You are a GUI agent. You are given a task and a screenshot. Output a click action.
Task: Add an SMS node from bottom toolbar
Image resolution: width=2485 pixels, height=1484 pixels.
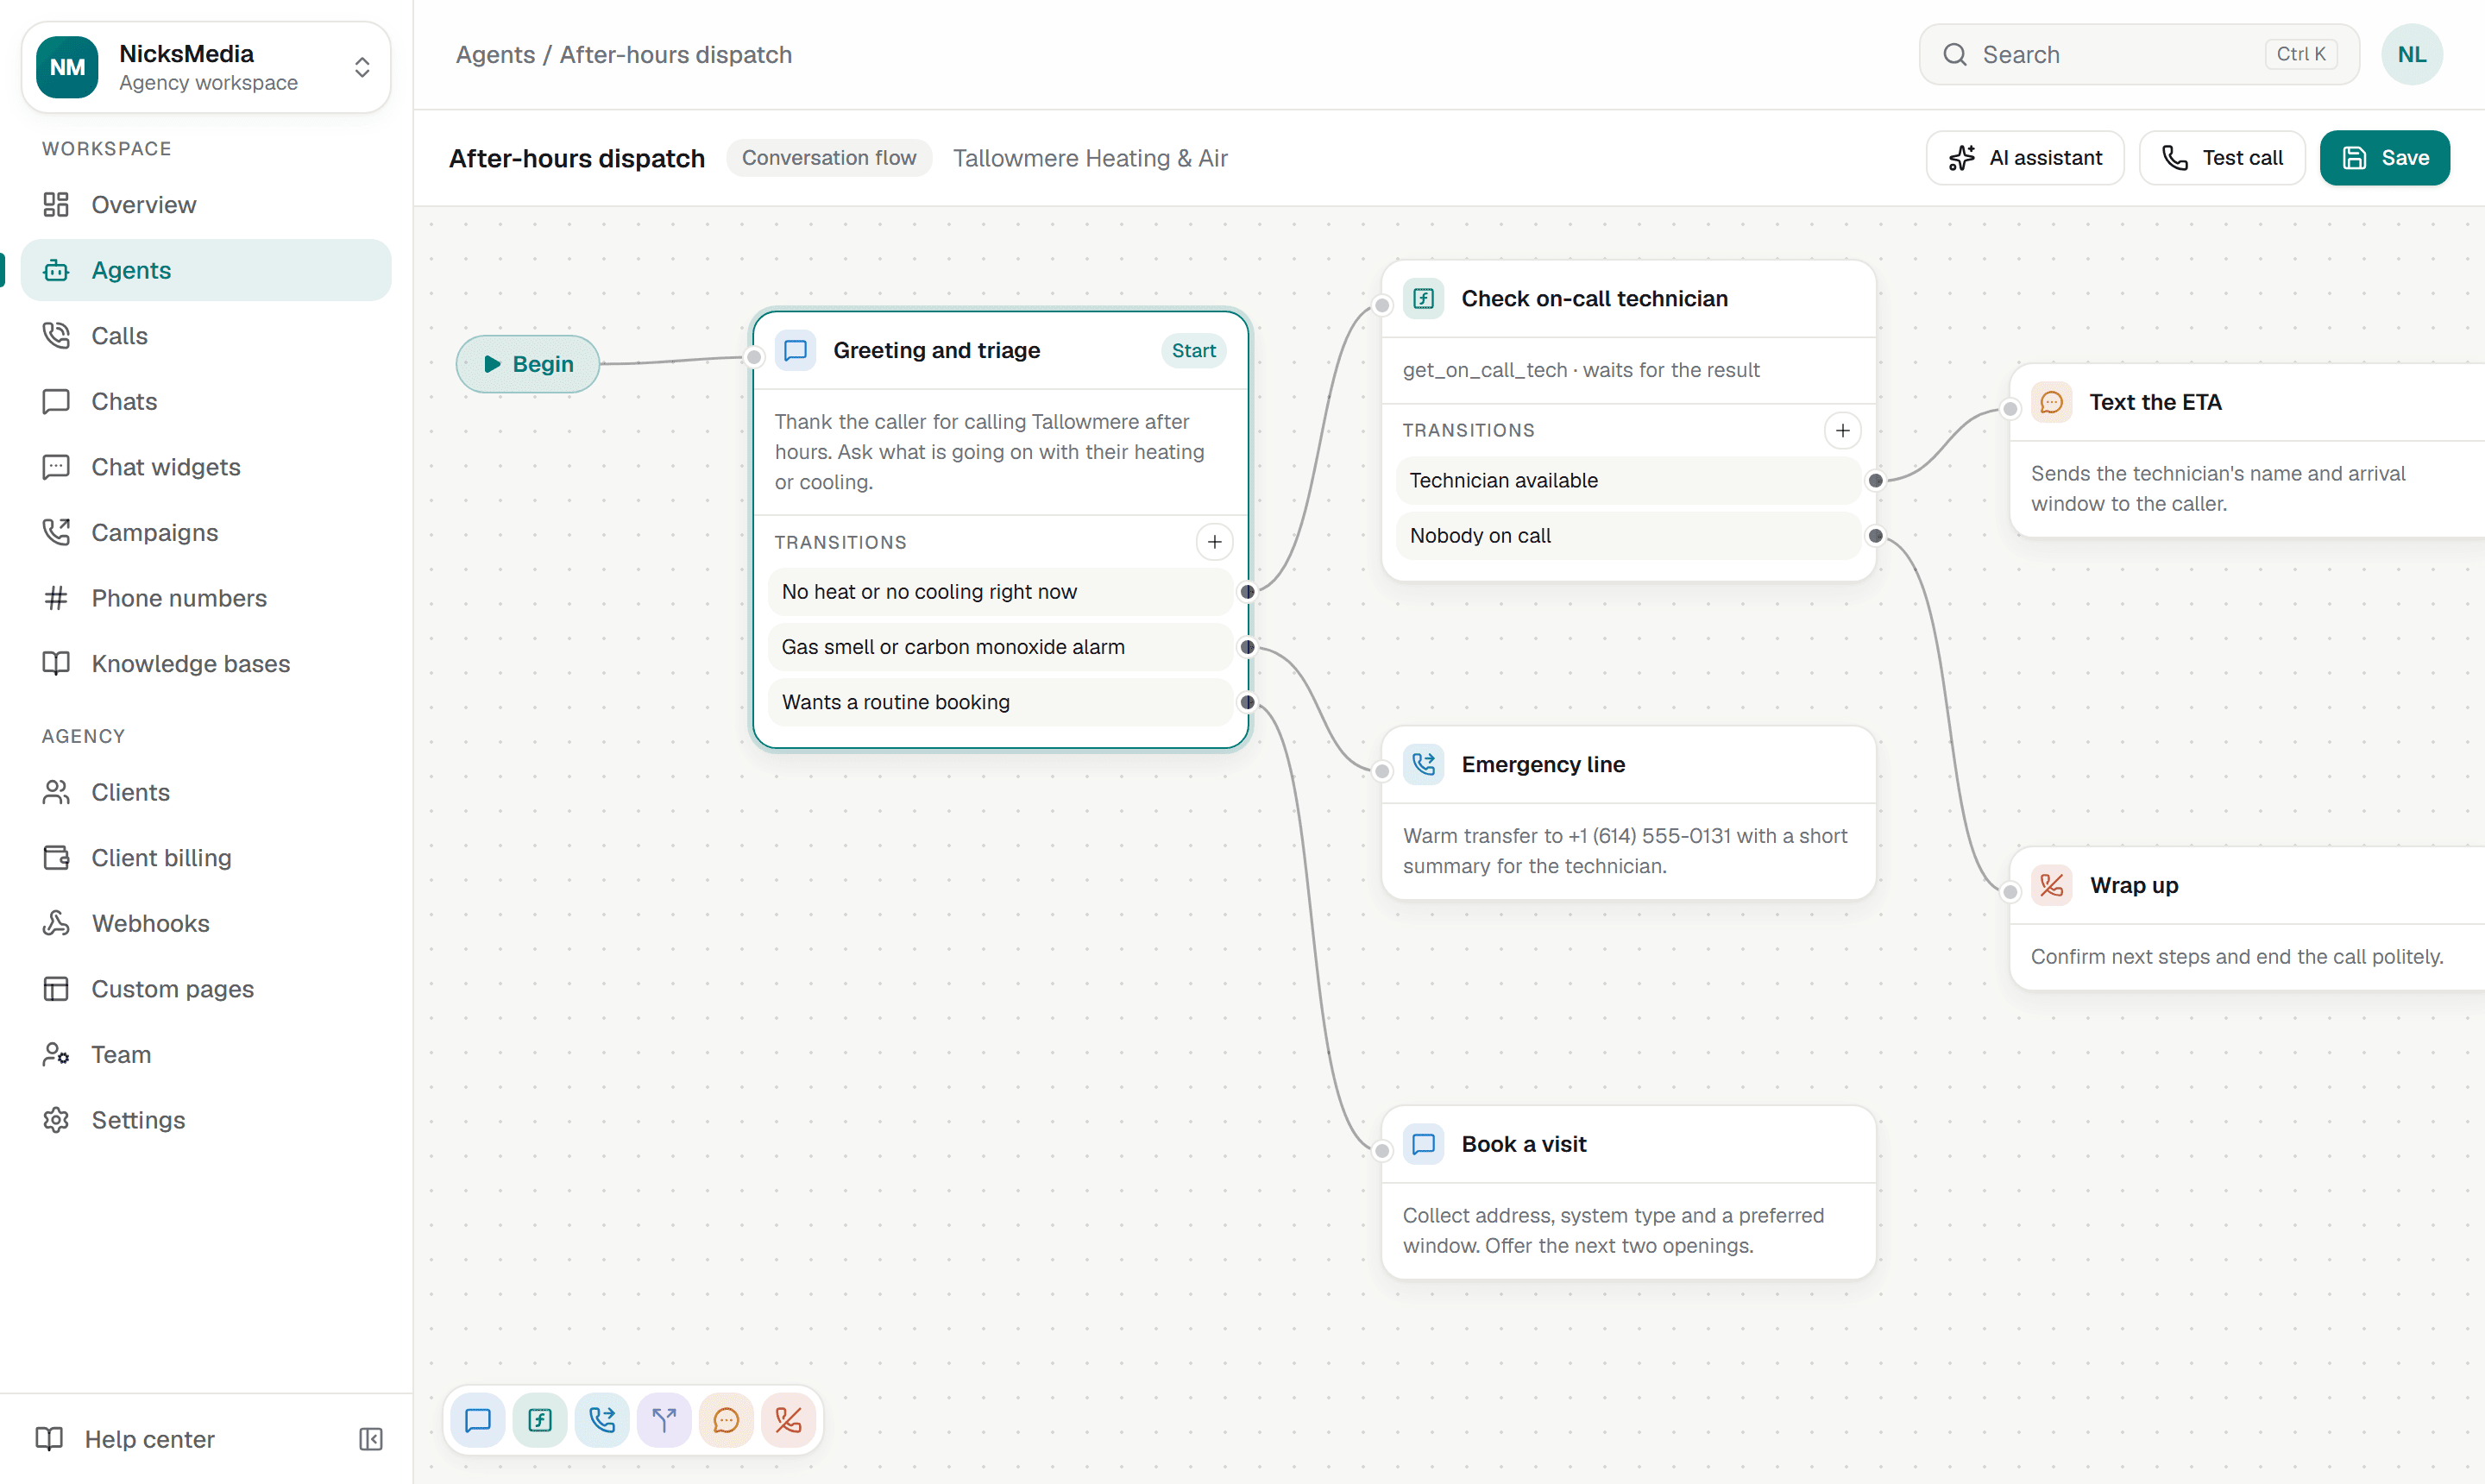(726, 1419)
